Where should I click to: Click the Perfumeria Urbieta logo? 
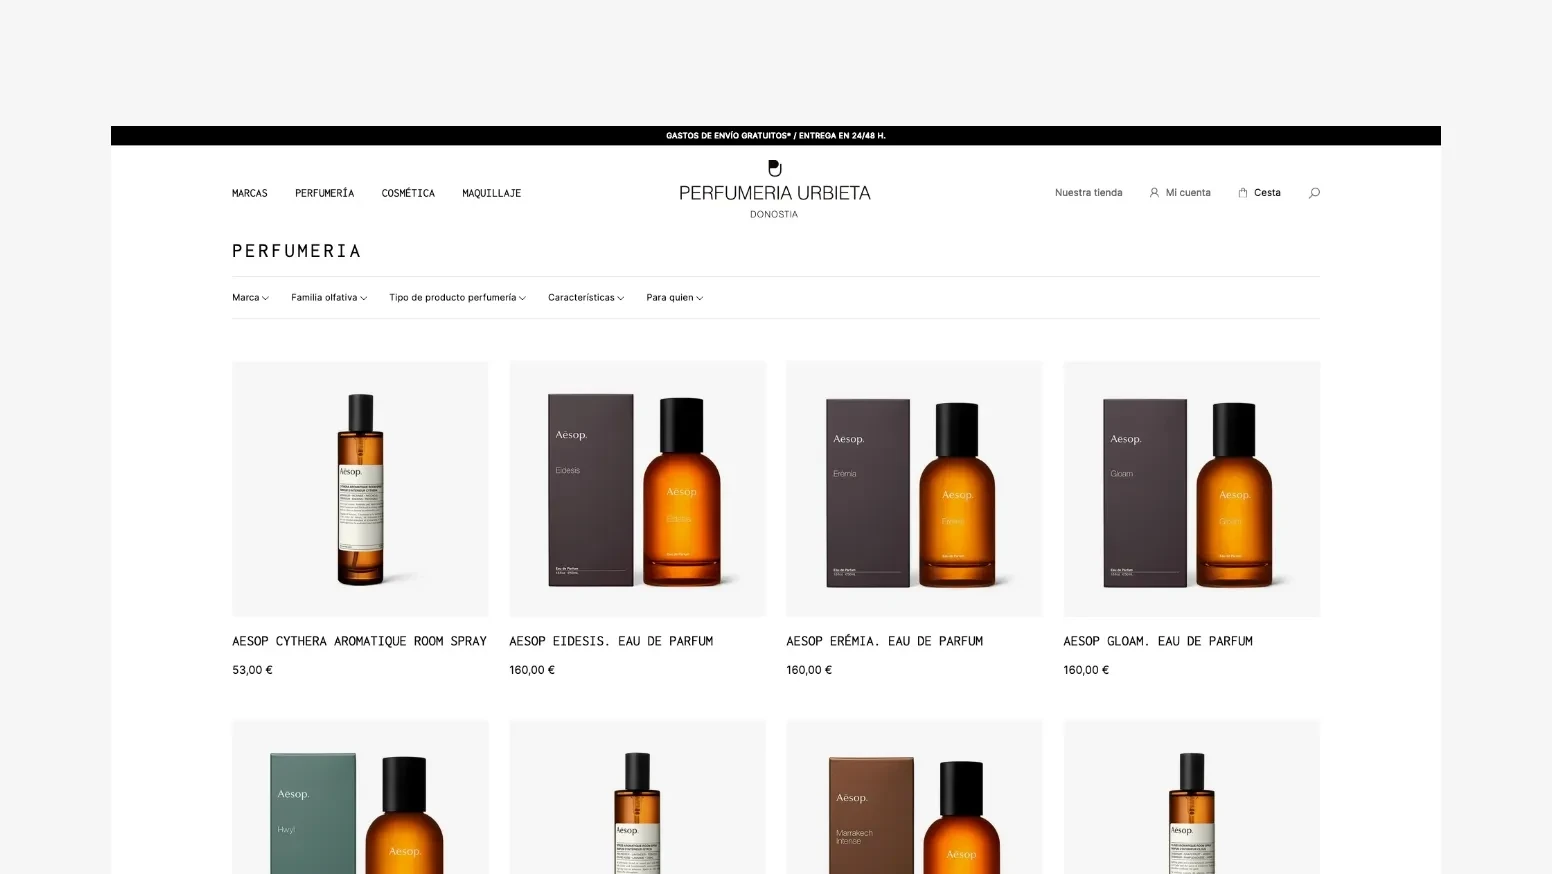[775, 189]
